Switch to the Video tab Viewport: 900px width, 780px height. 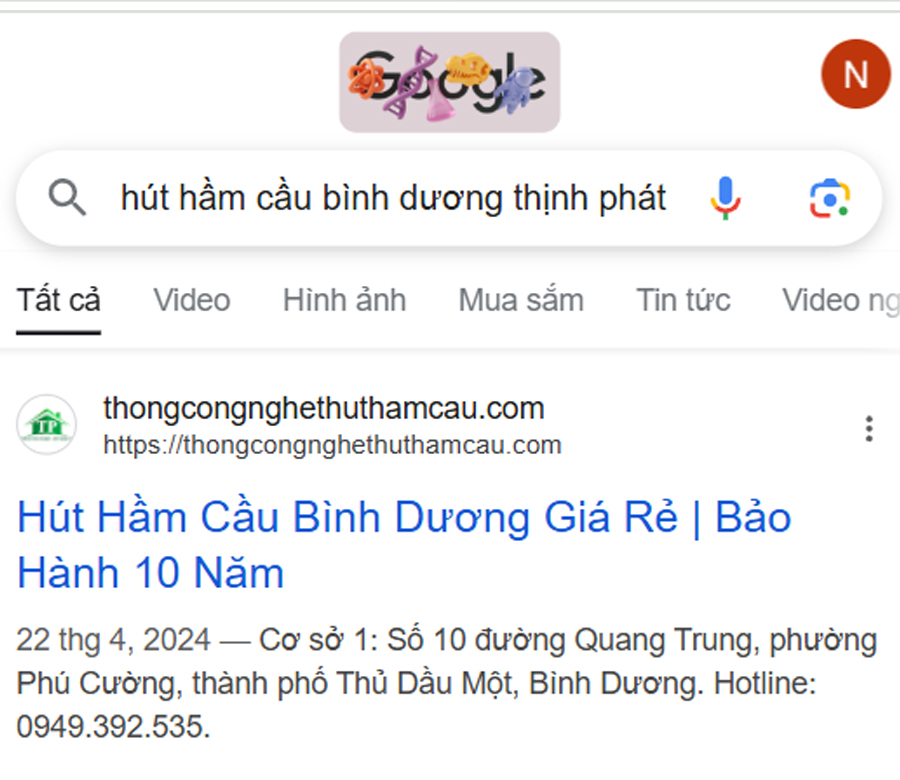click(192, 300)
